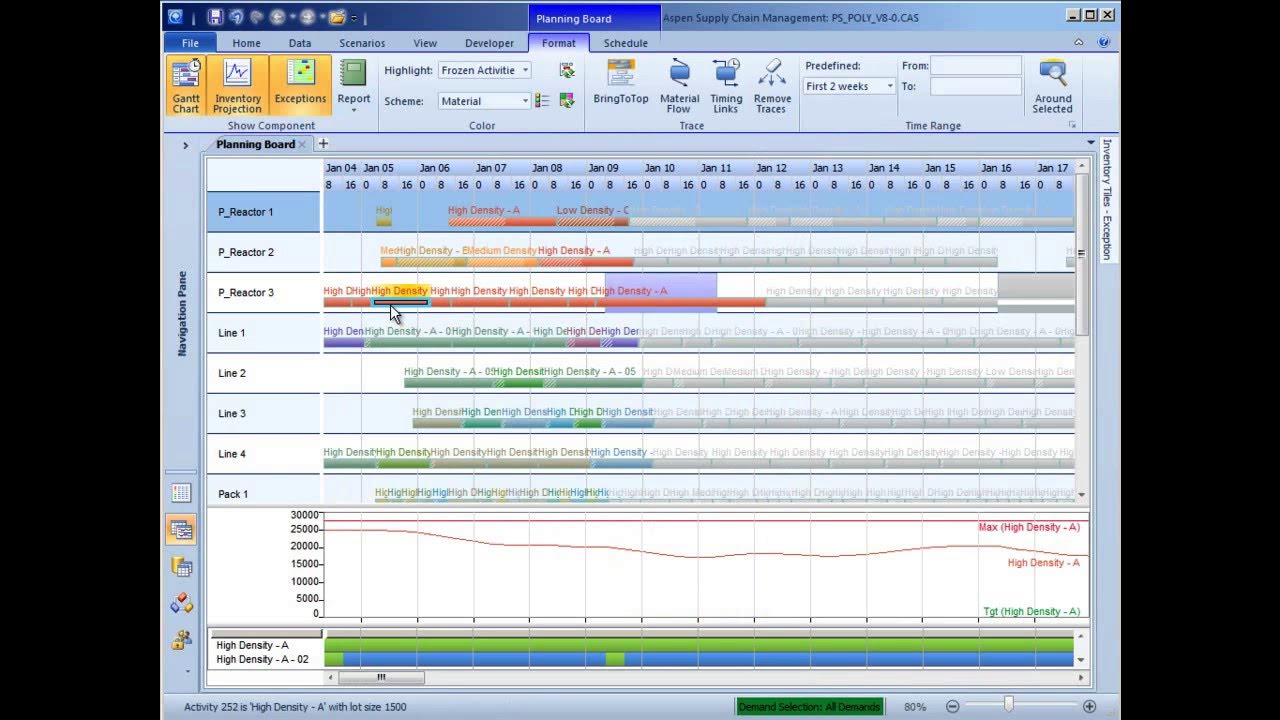Viewport: 1280px width, 720px height.
Task: Open Timing Links tool
Action: click(x=726, y=76)
